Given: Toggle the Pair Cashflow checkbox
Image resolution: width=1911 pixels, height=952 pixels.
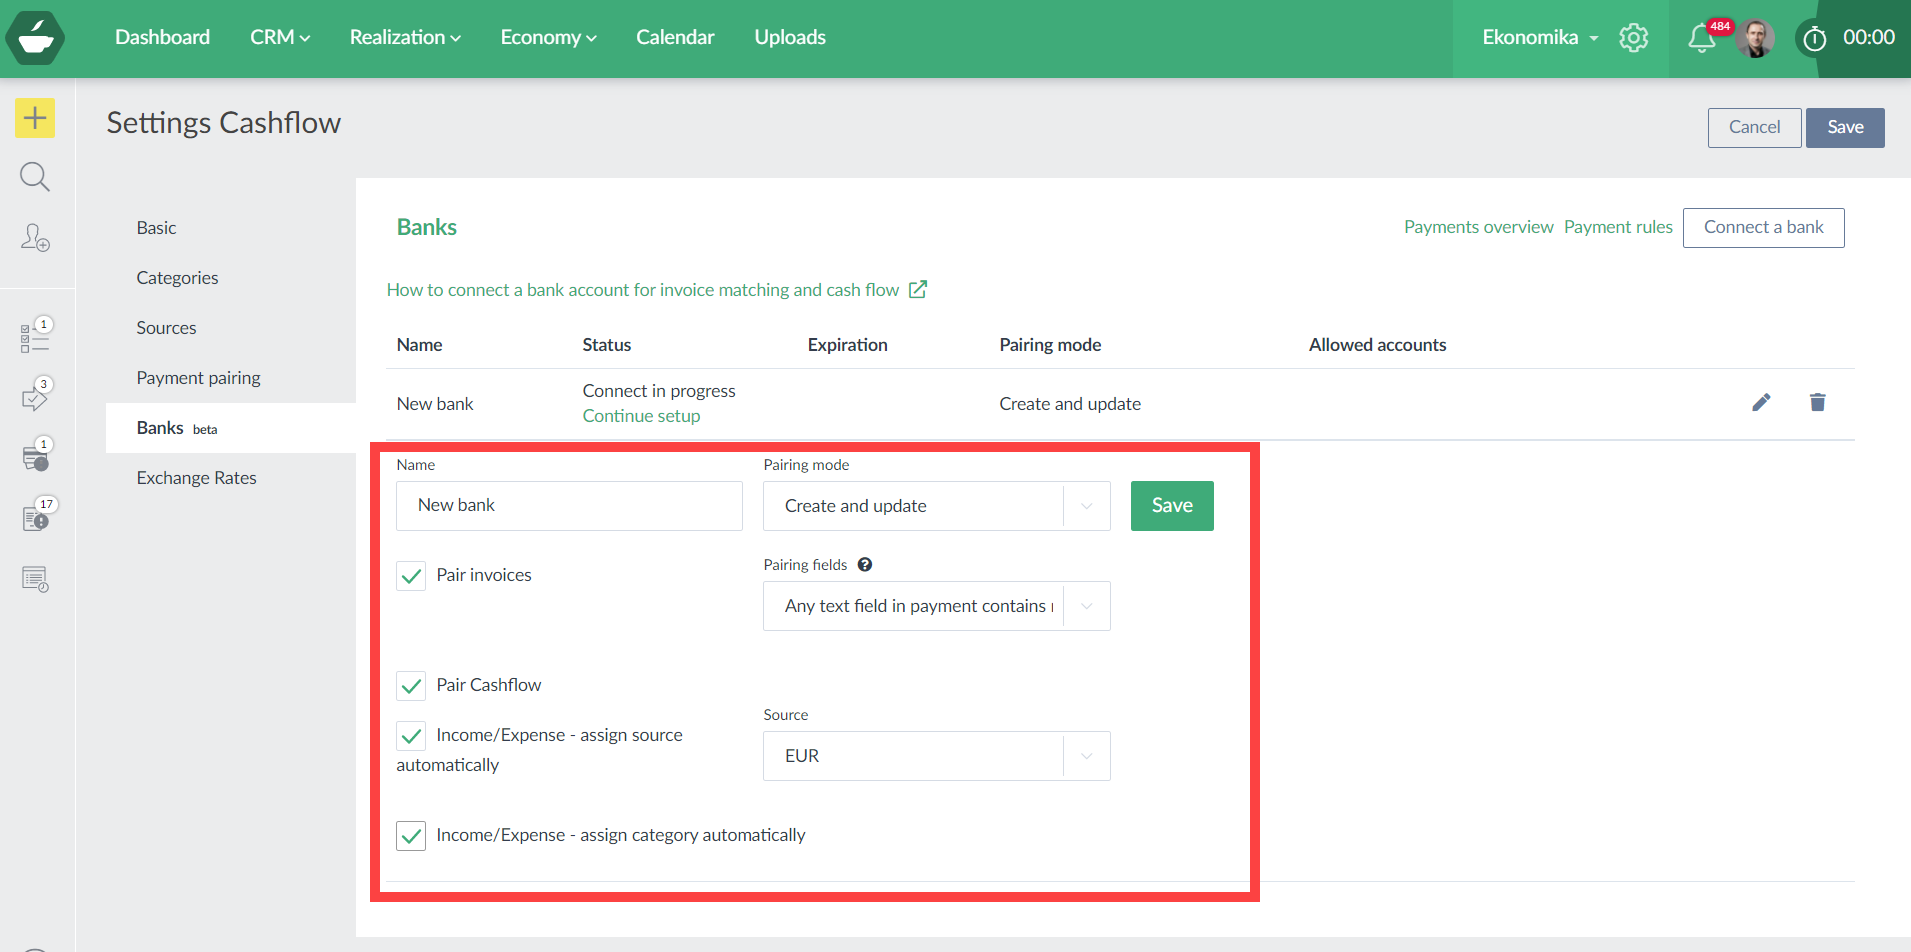Looking at the screenshot, I should [411, 686].
